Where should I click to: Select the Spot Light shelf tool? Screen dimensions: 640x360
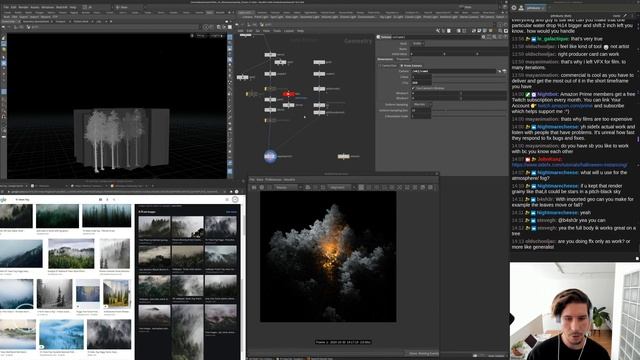(x=276, y=17)
